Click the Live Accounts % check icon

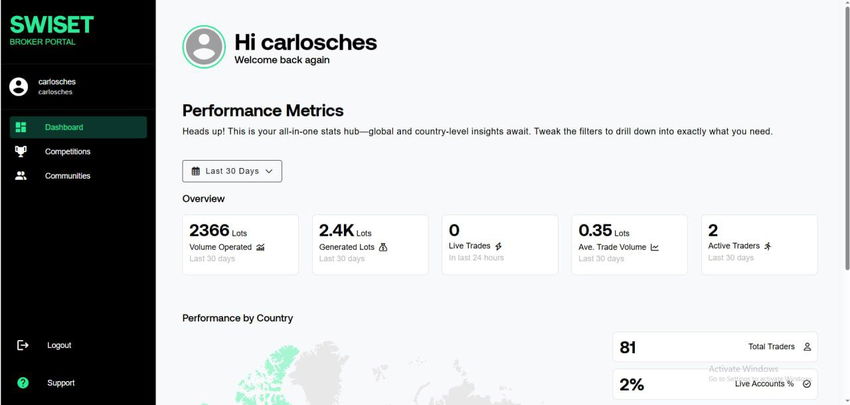pyautogui.click(x=807, y=383)
